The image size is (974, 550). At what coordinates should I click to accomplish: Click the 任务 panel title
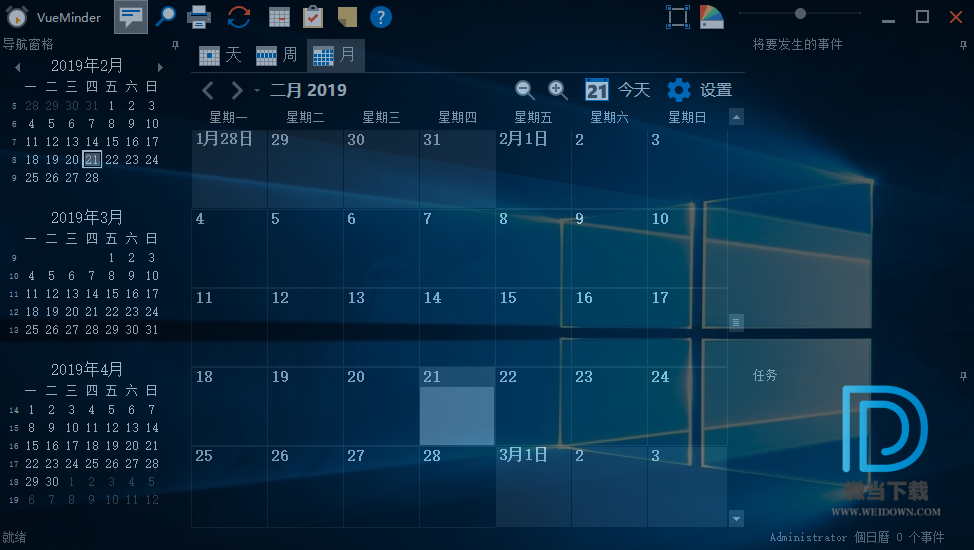pos(765,375)
